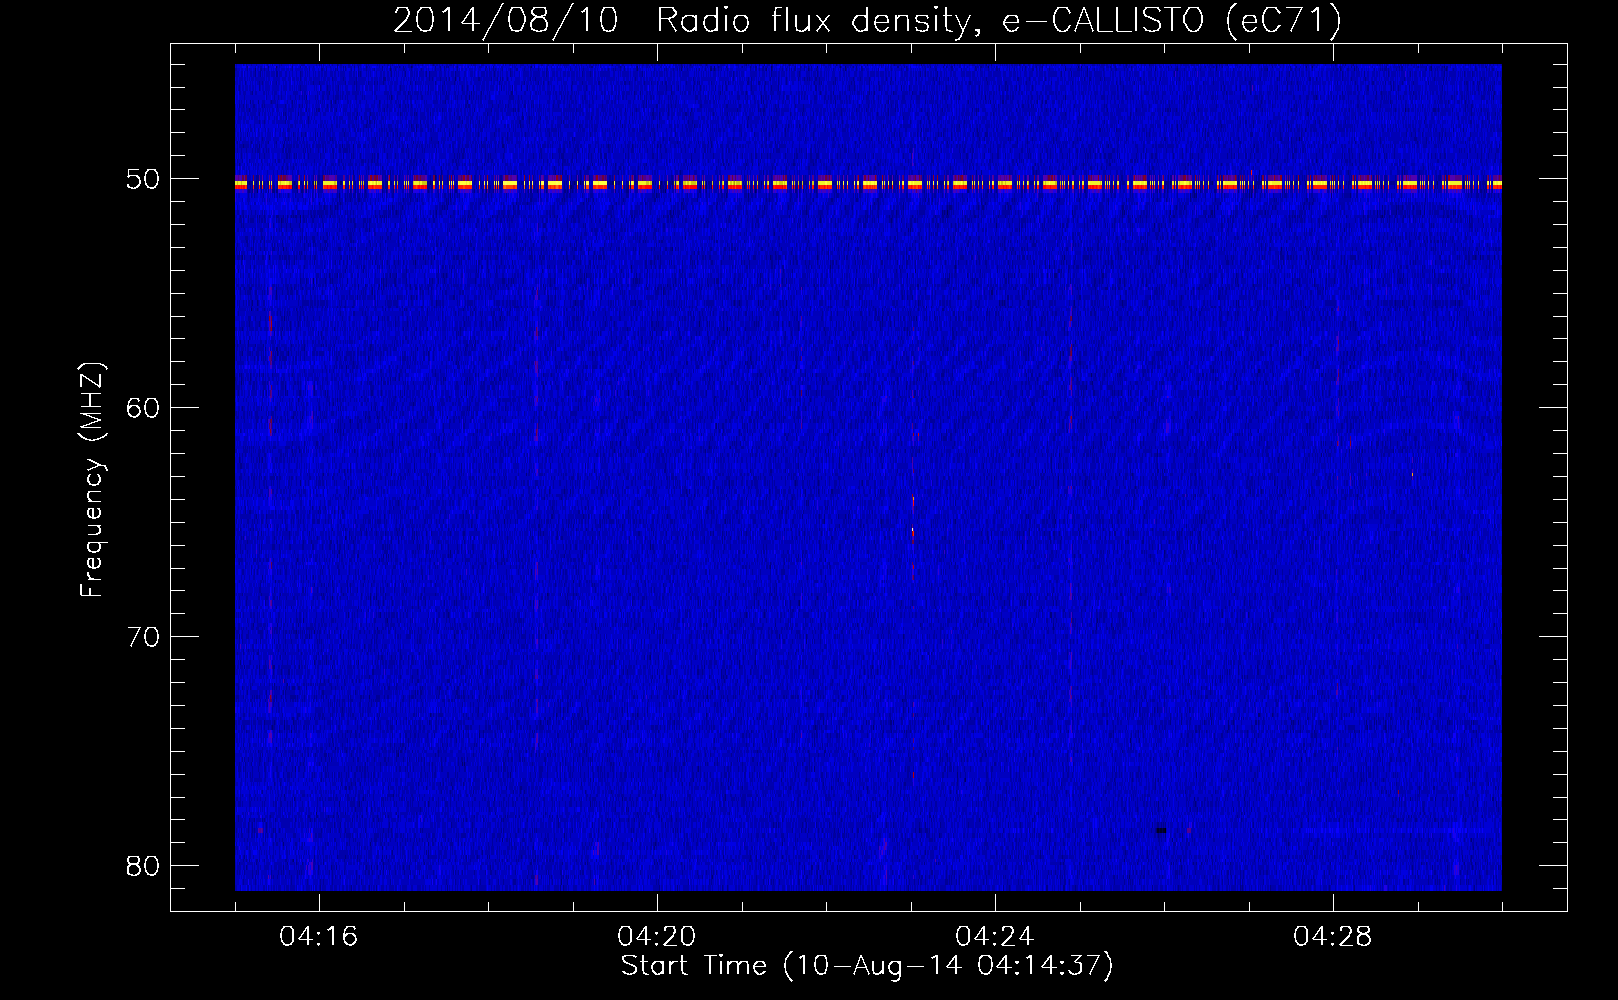Click the 04:20 time tick label

click(657, 936)
